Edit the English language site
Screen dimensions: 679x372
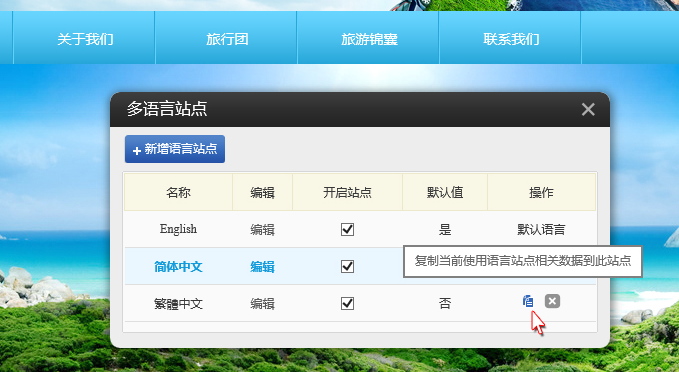coord(262,230)
